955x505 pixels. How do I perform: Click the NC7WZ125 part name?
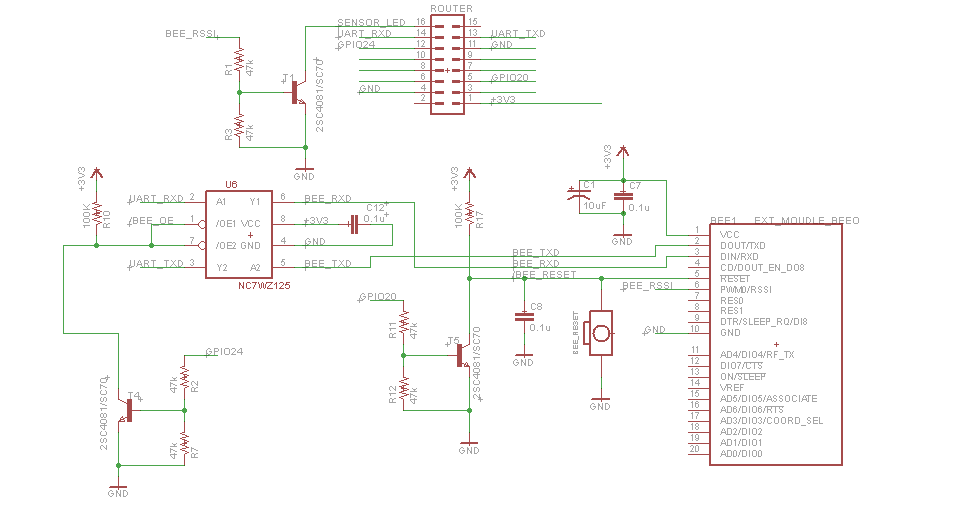[264, 285]
